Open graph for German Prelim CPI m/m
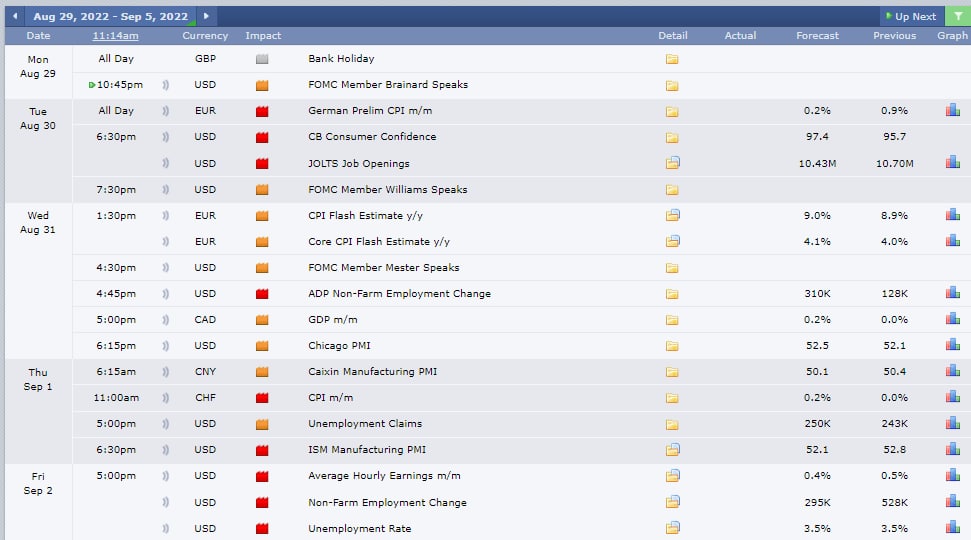Screen dimensions: 971x540 tap(952, 110)
